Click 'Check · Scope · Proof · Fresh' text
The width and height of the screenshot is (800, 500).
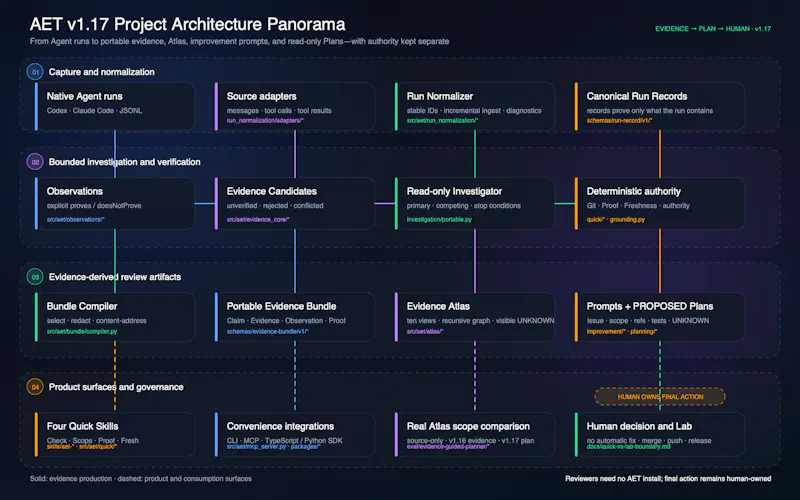click(93, 440)
